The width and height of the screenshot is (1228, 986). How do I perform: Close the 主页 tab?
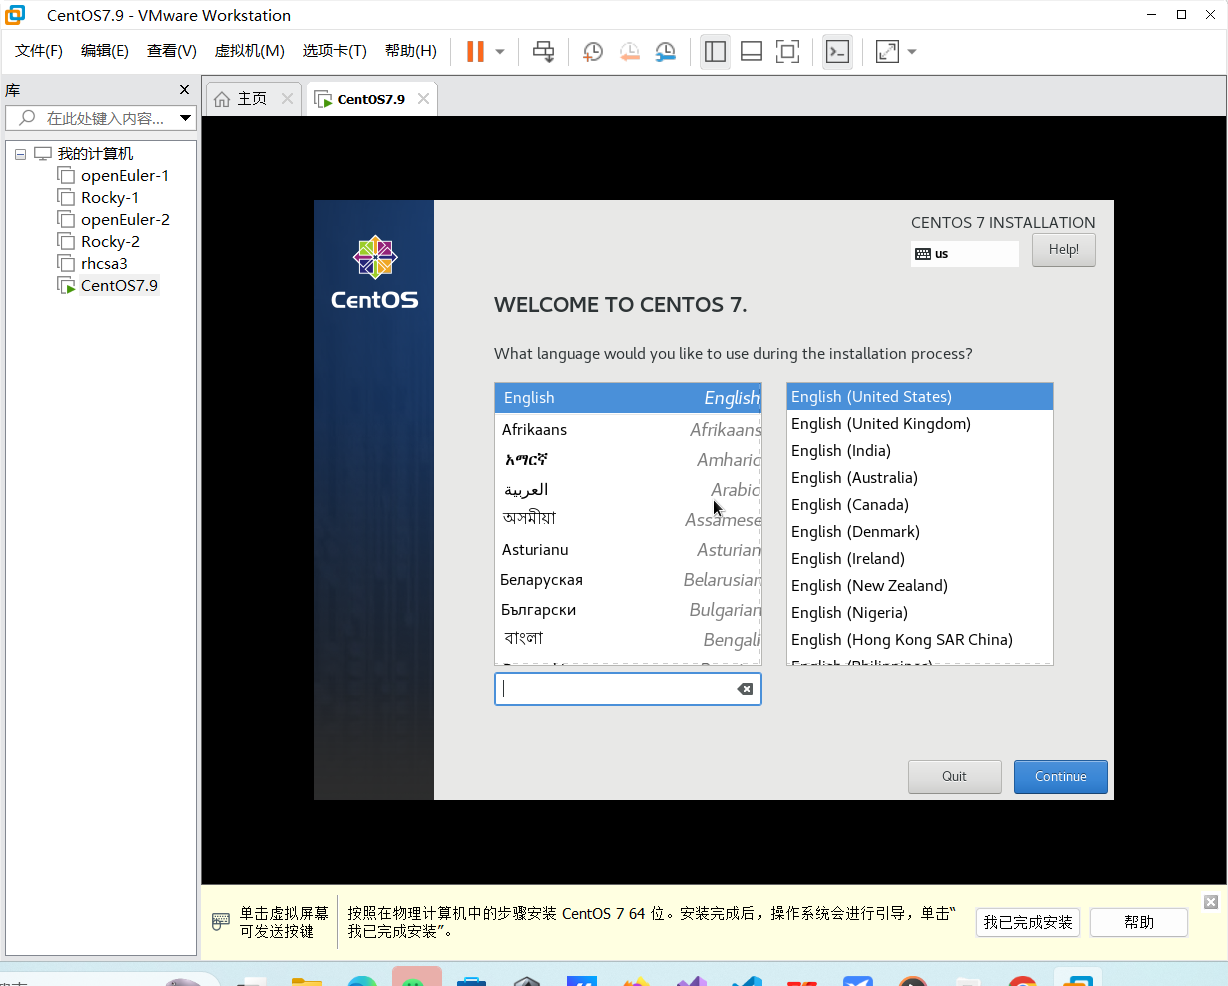click(x=288, y=99)
